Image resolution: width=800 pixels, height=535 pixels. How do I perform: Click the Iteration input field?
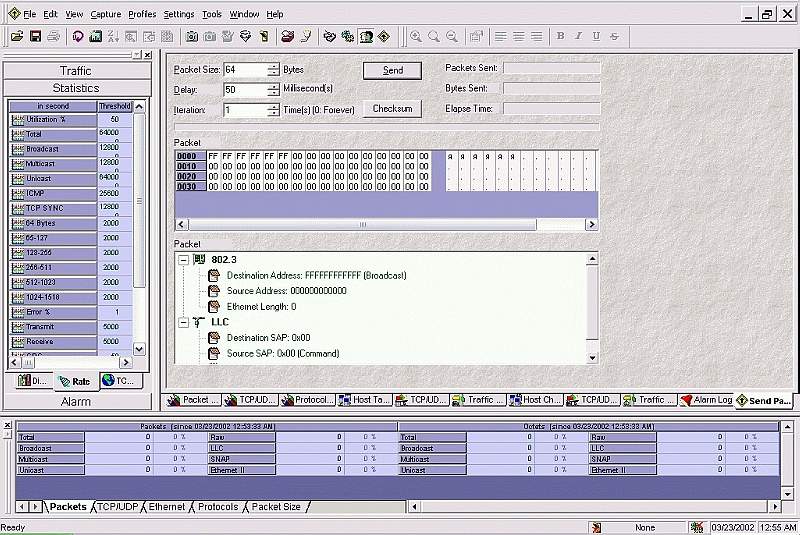(x=246, y=110)
